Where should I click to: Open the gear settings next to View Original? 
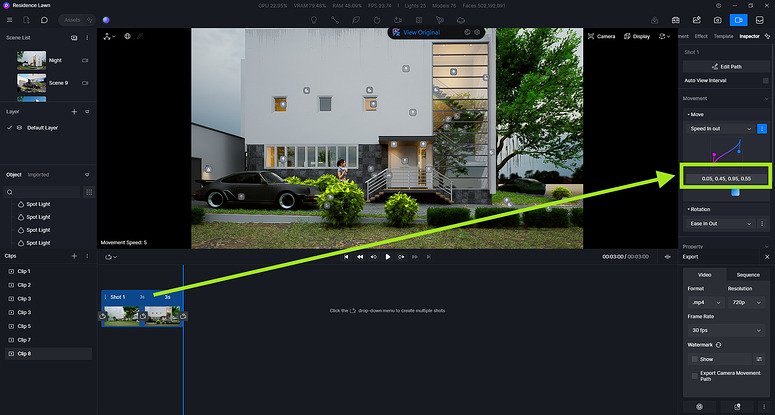pos(477,32)
